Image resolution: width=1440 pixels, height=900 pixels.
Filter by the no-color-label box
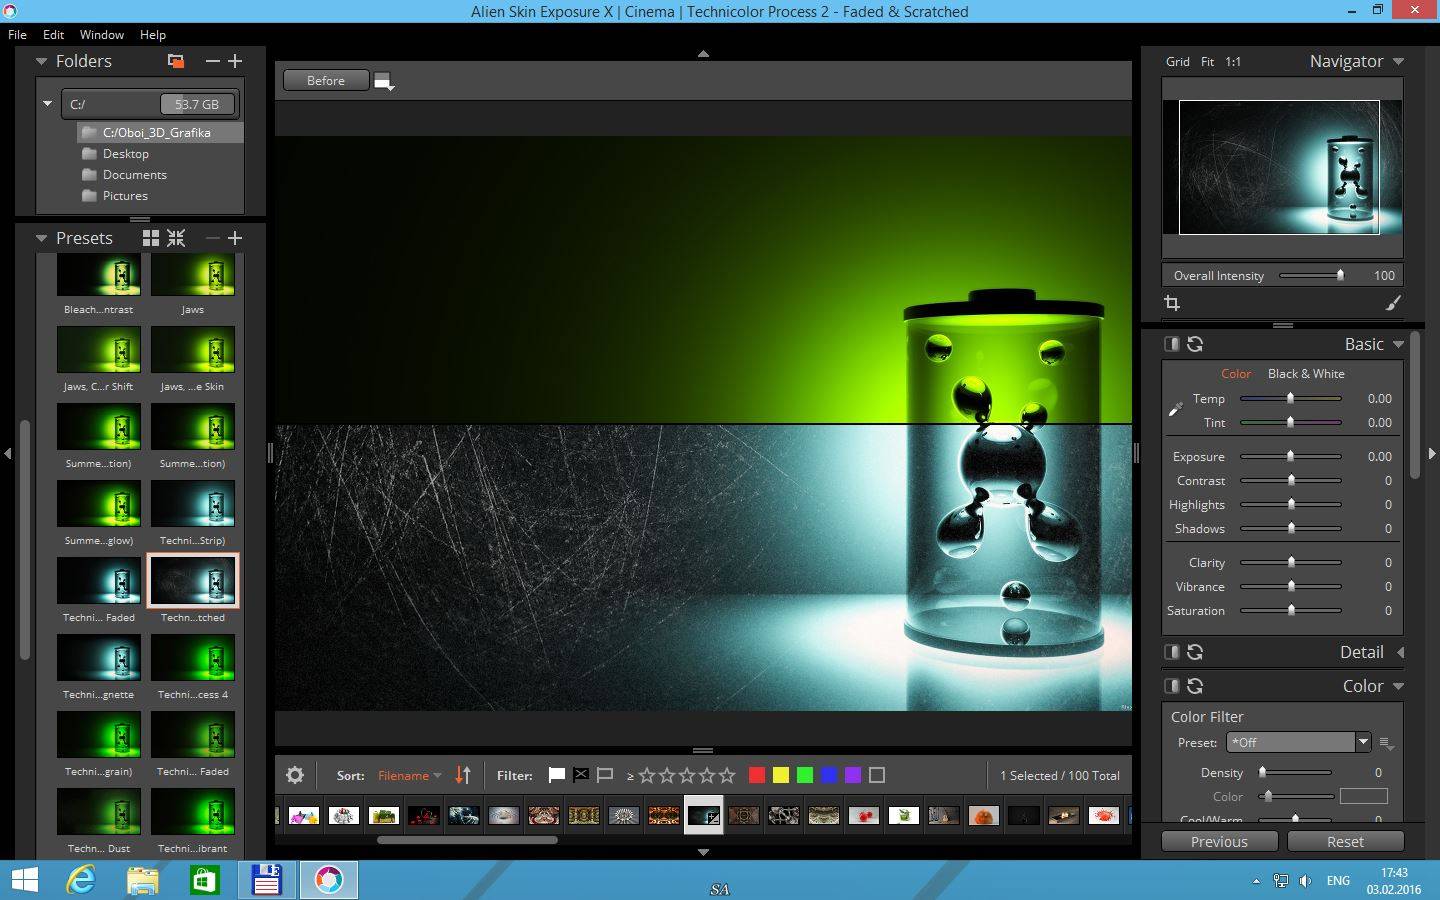[877, 775]
